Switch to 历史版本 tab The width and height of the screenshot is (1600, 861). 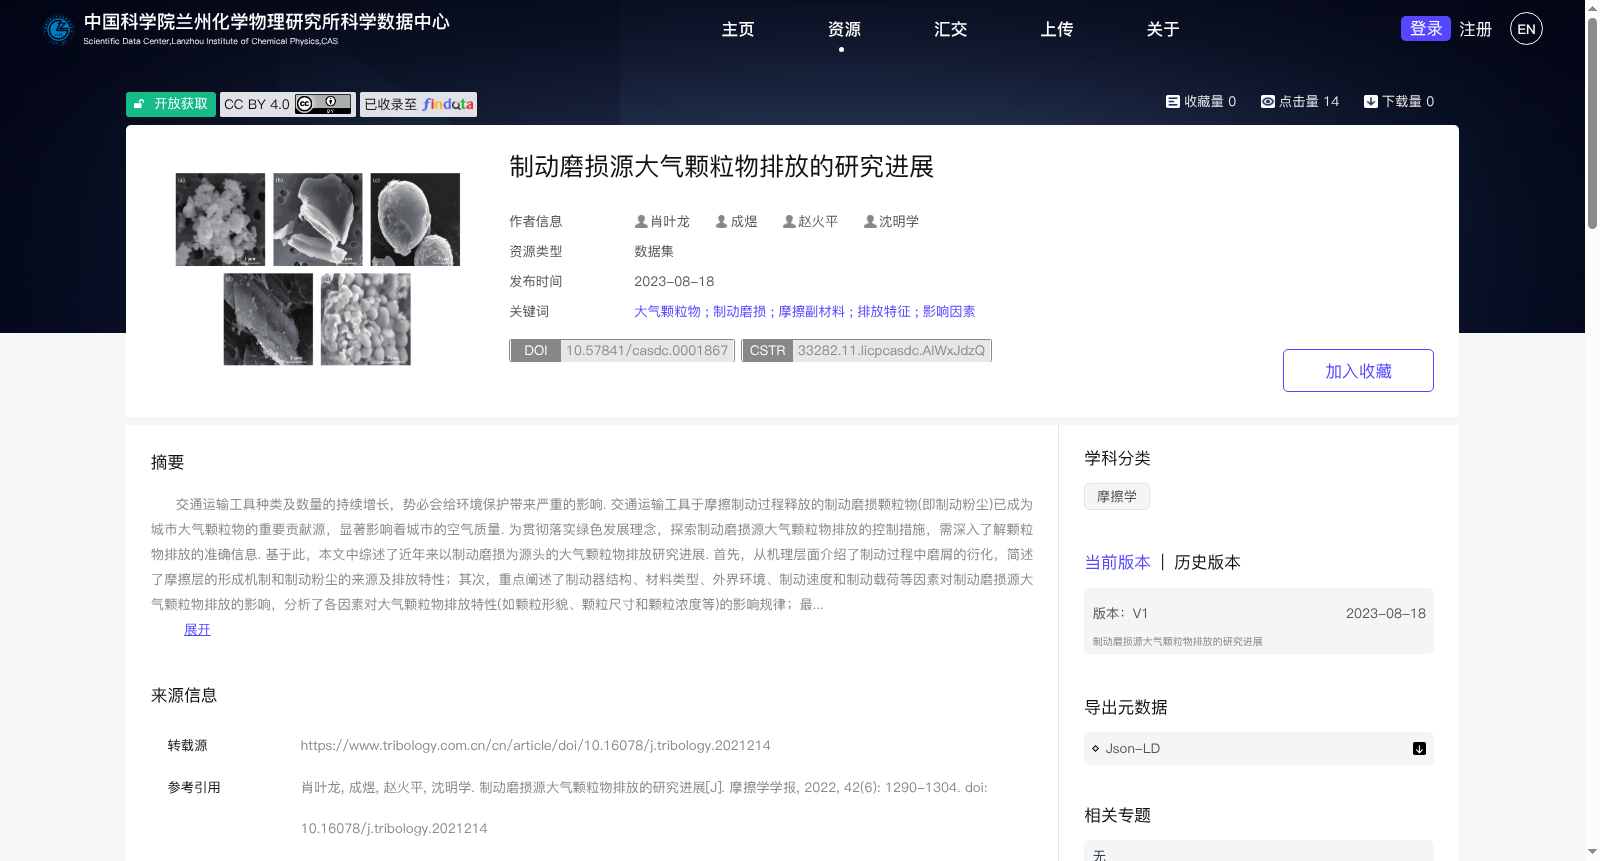[1207, 563]
